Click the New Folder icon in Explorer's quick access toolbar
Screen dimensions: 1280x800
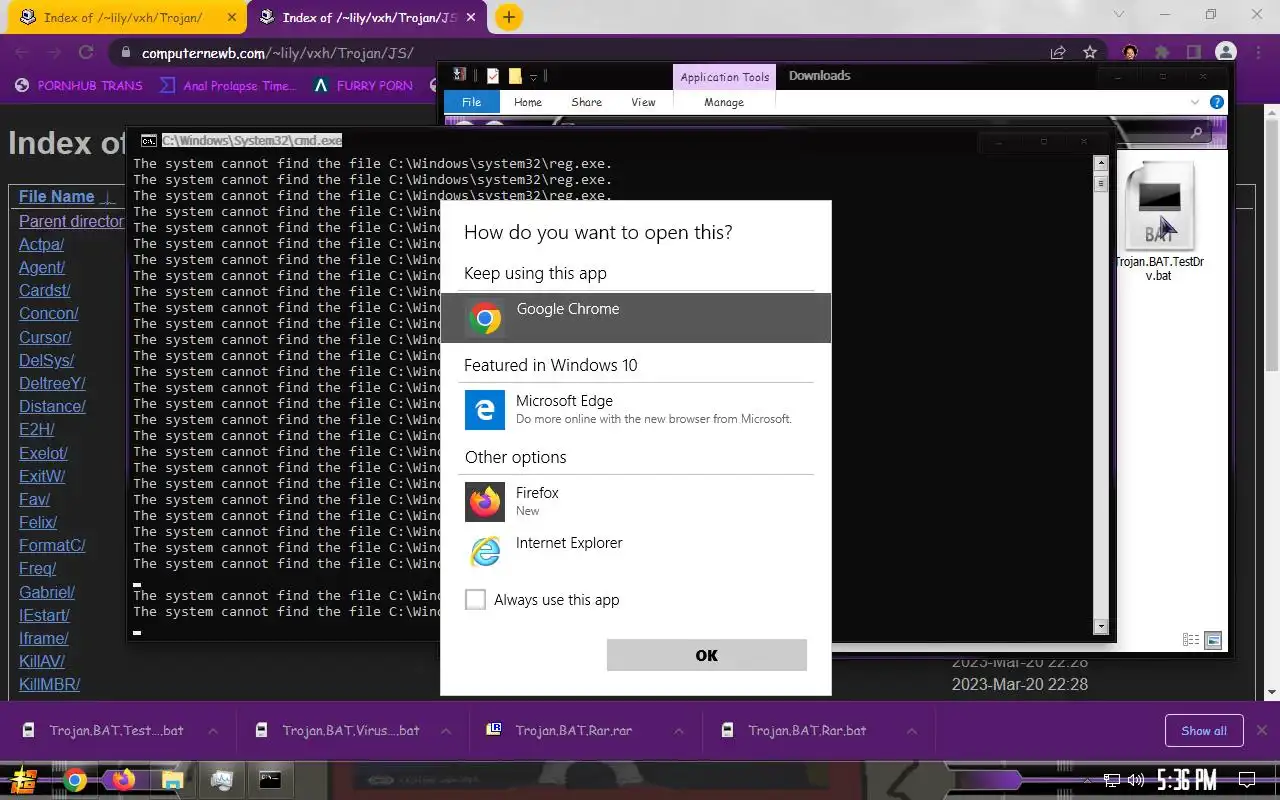pyautogui.click(x=515, y=76)
